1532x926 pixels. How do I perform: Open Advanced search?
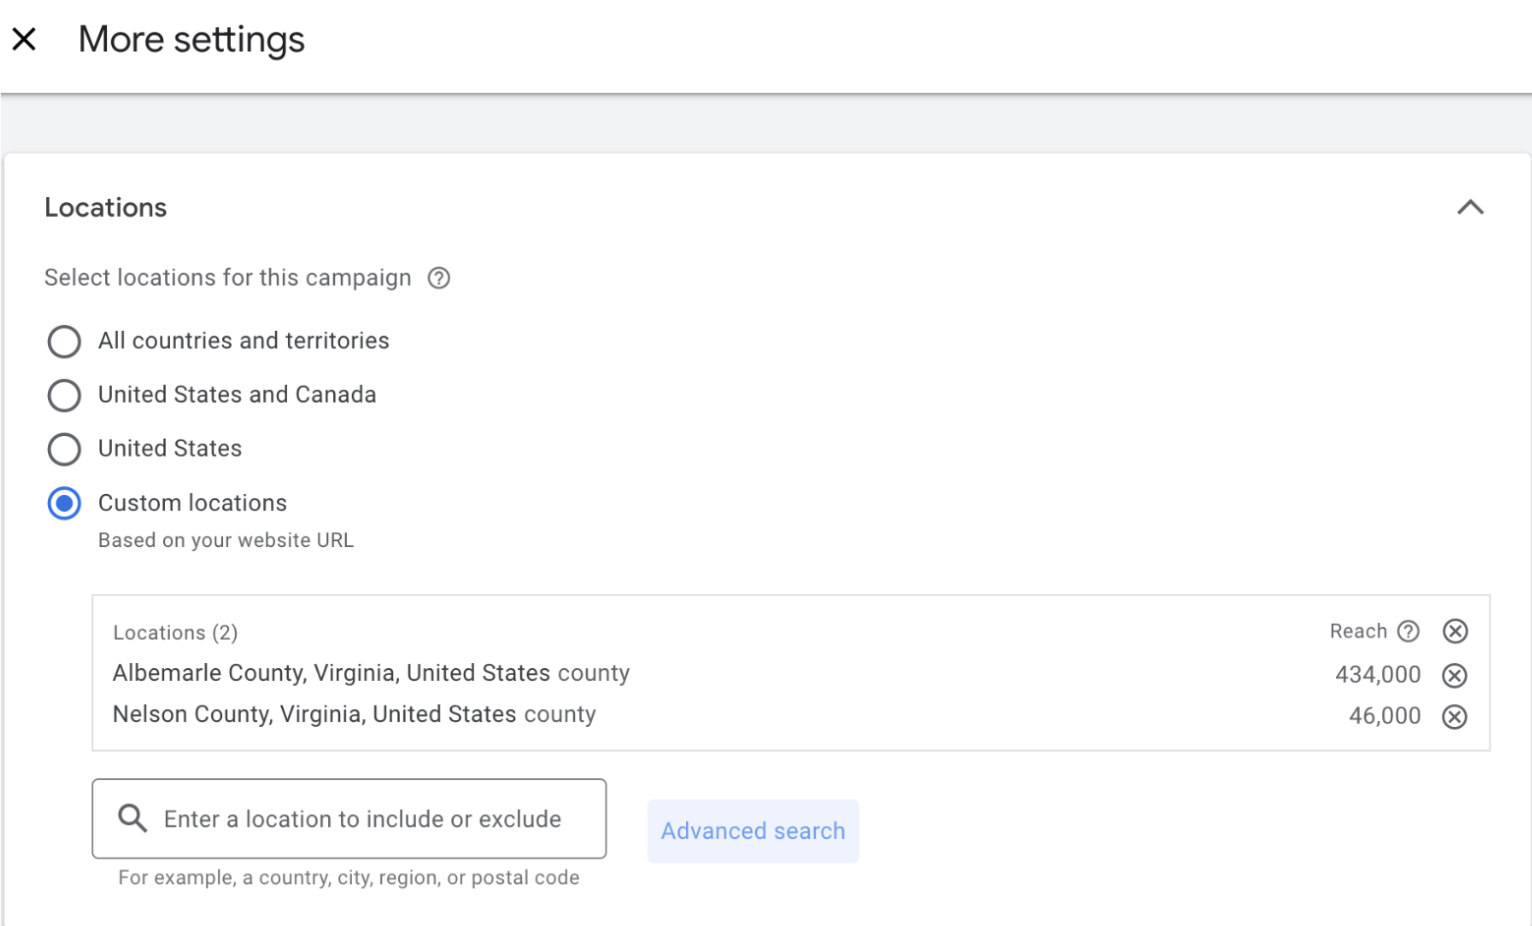(752, 831)
